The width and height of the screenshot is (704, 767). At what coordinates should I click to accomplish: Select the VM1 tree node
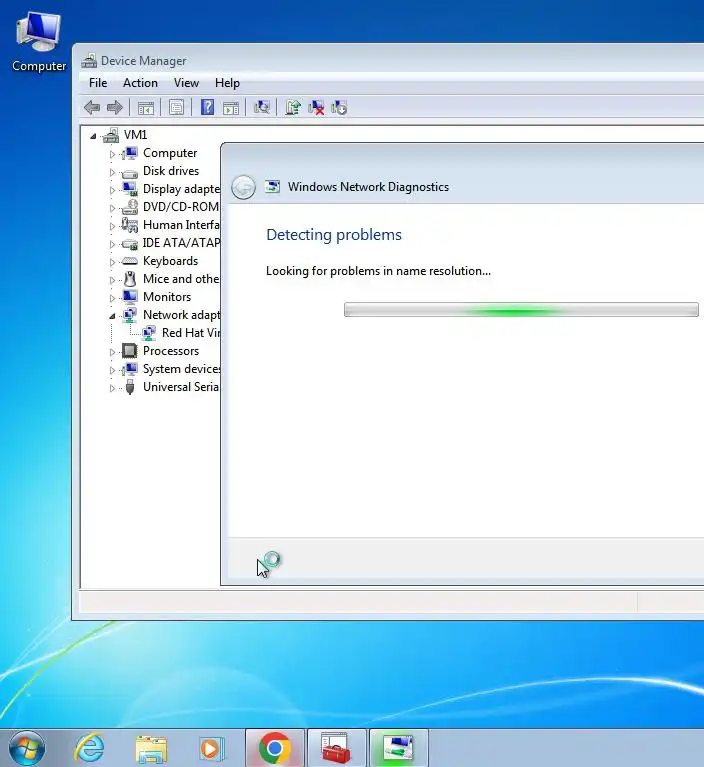point(135,135)
